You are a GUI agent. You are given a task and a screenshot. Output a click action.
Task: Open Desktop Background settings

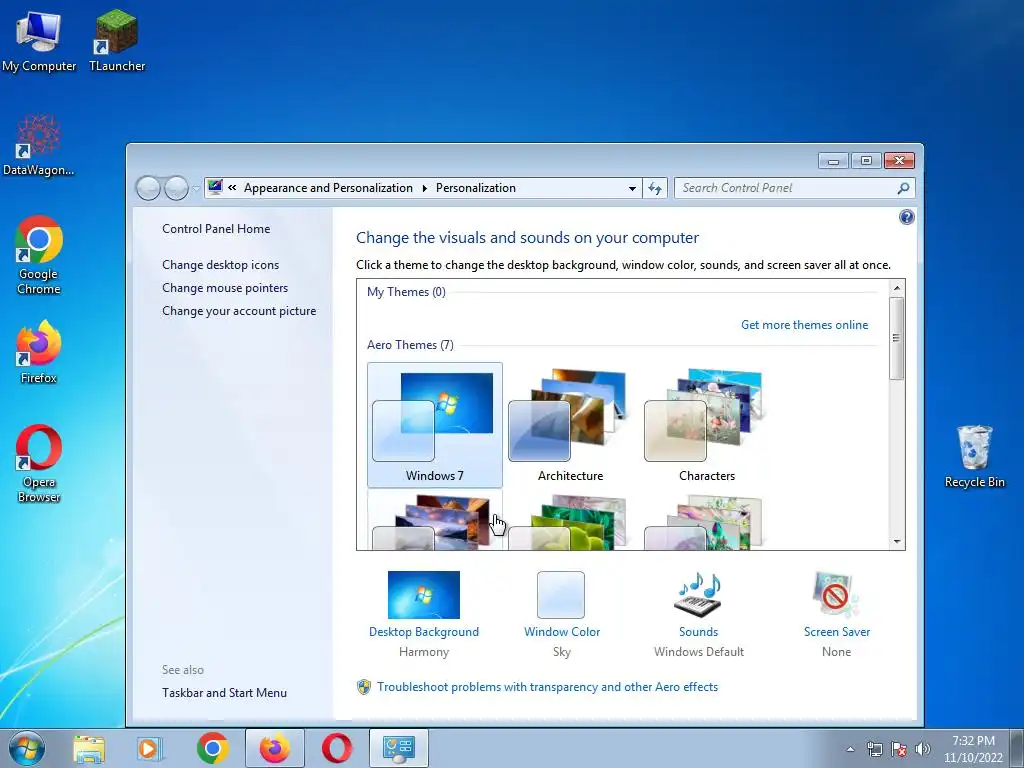(424, 615)
